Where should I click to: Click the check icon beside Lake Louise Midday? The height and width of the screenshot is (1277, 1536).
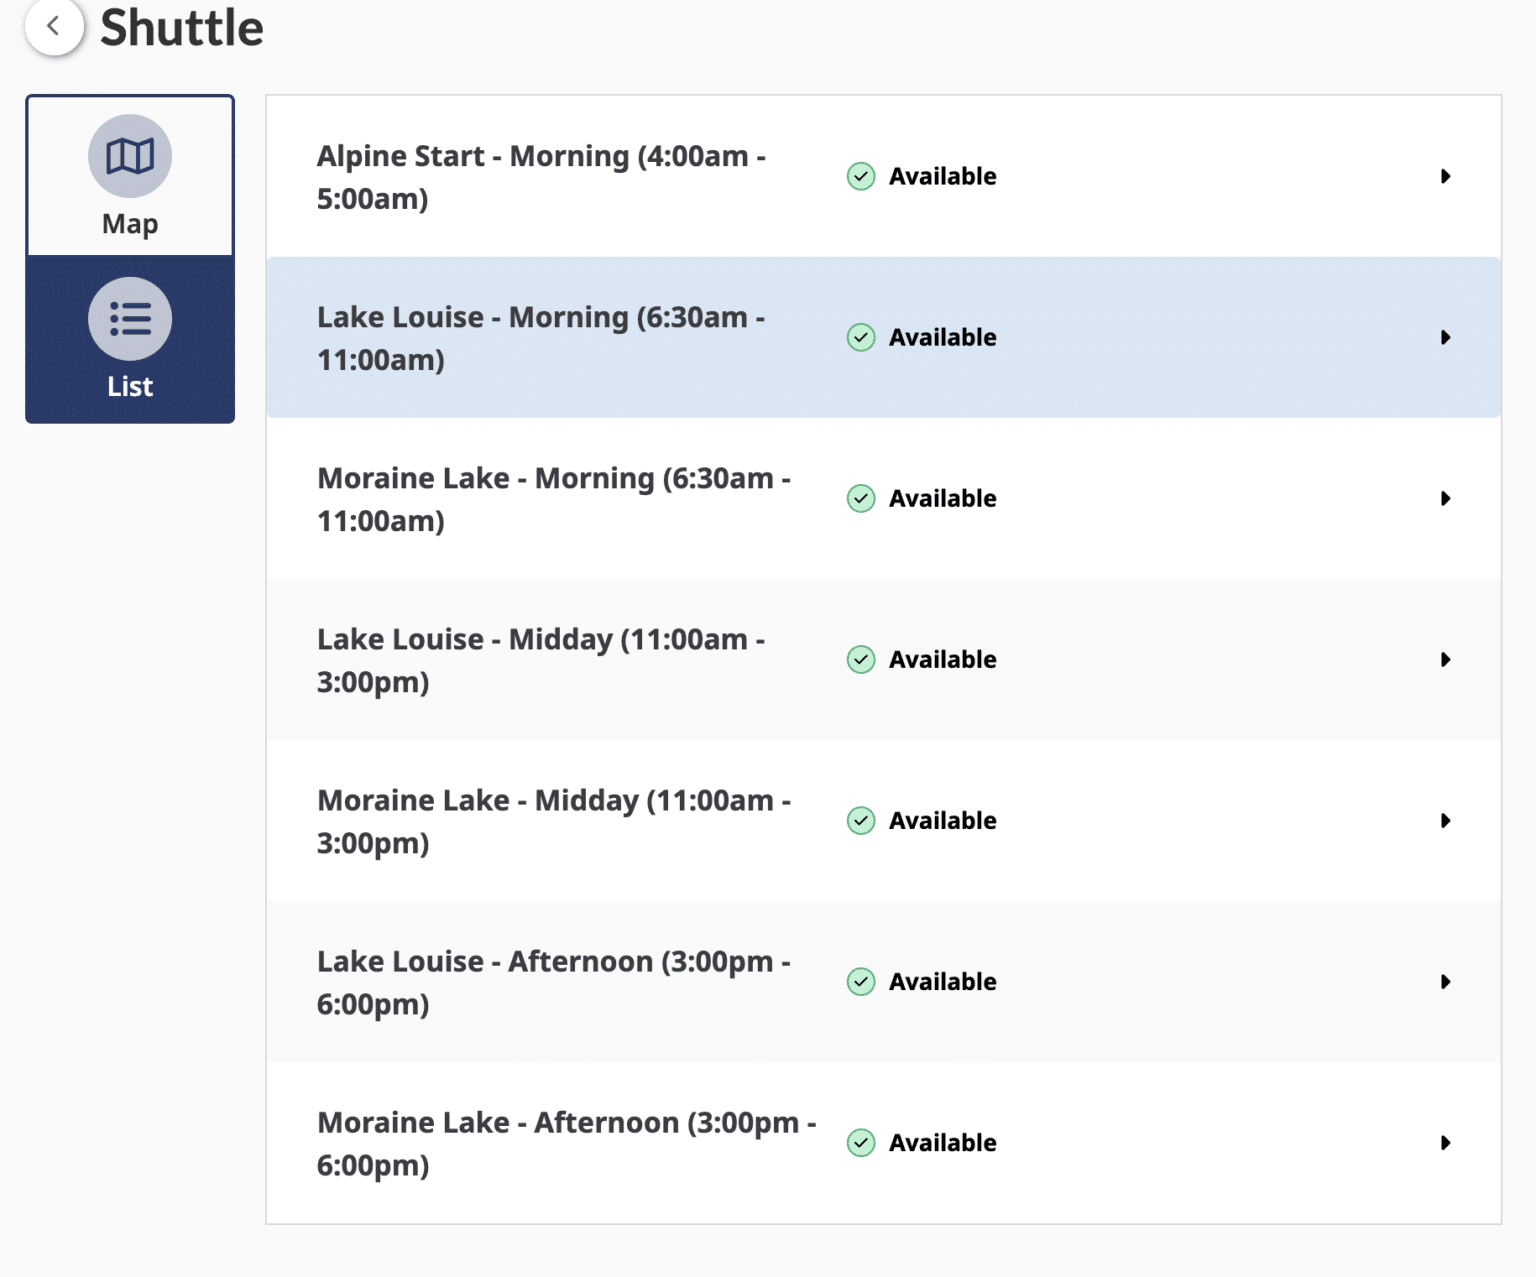(860, 659)
